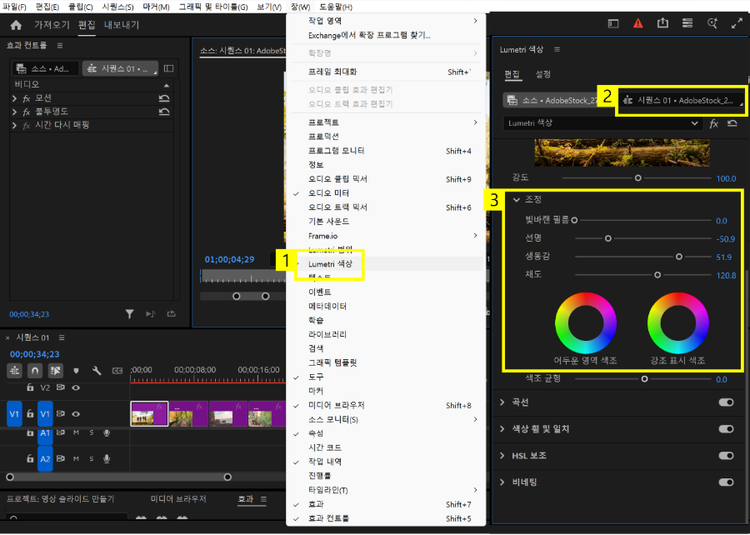The width and height of the screenshot is (750, 535).
Task: Click the CC captions track icon
Action: click(x=117, y=371)
